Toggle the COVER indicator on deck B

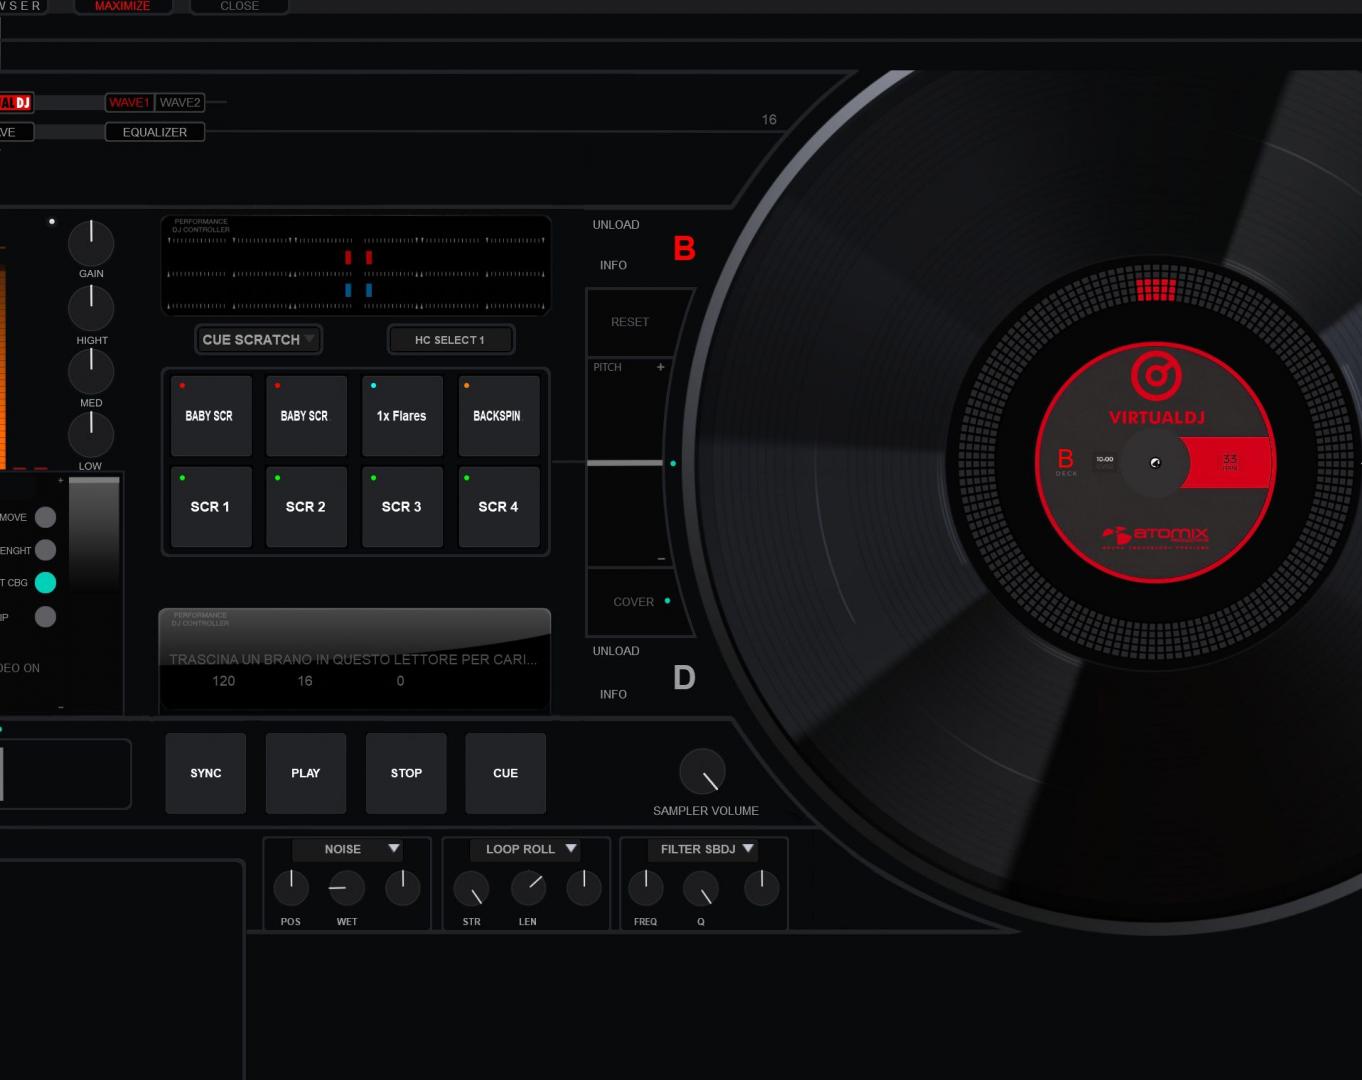667,600
